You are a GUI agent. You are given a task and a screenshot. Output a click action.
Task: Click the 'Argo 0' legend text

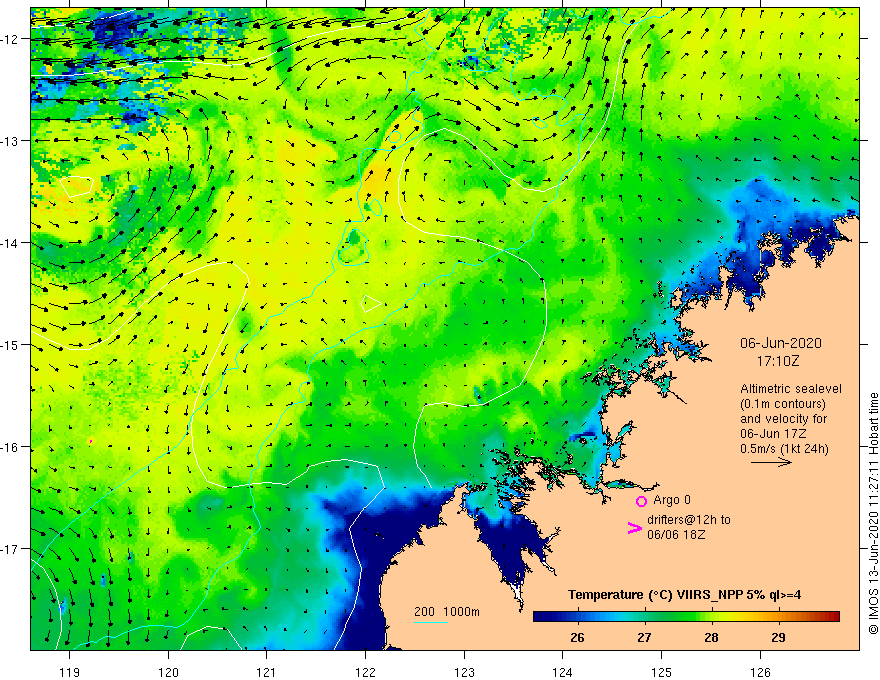[672, 500]
